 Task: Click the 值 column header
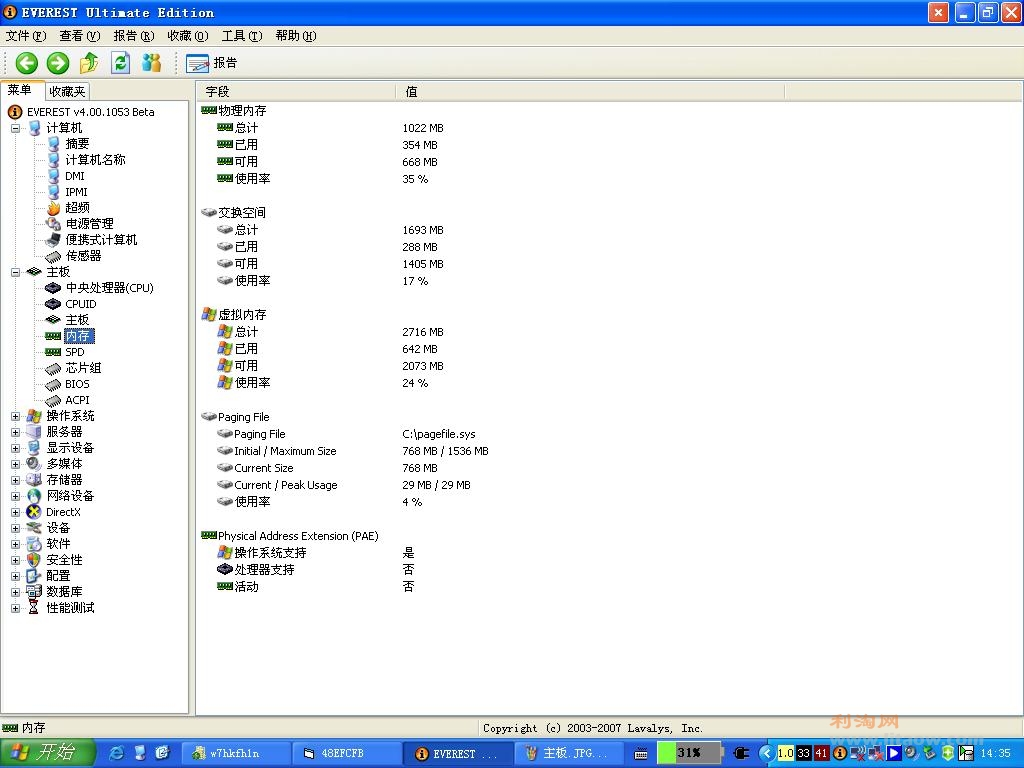(x=590, y=91)
